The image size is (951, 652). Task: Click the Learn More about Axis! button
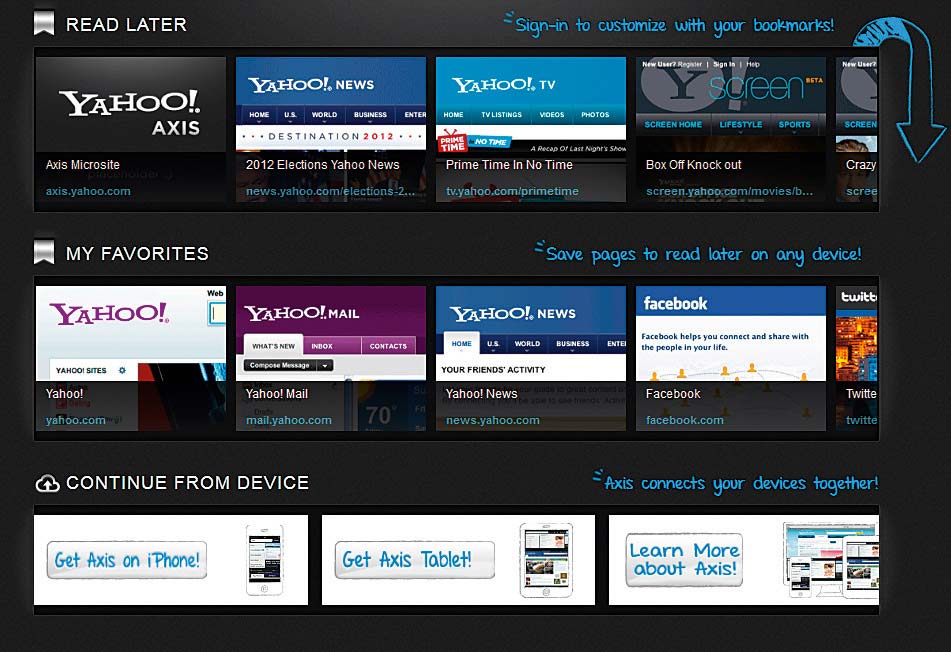click(x=684, y=560)
